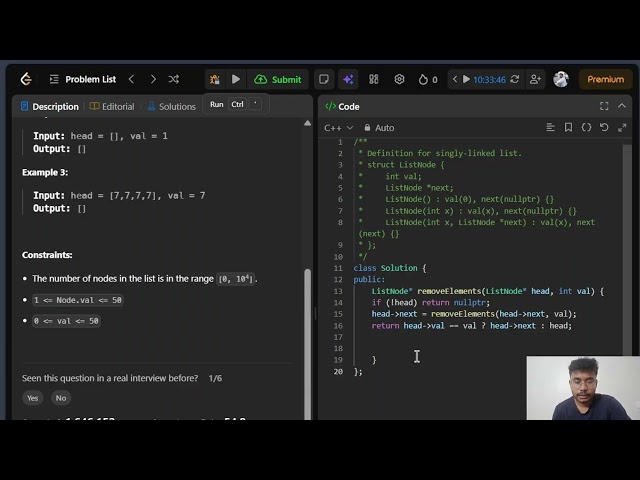
Task: Click the 'Example 3:' heading
Action: [45, 172]
